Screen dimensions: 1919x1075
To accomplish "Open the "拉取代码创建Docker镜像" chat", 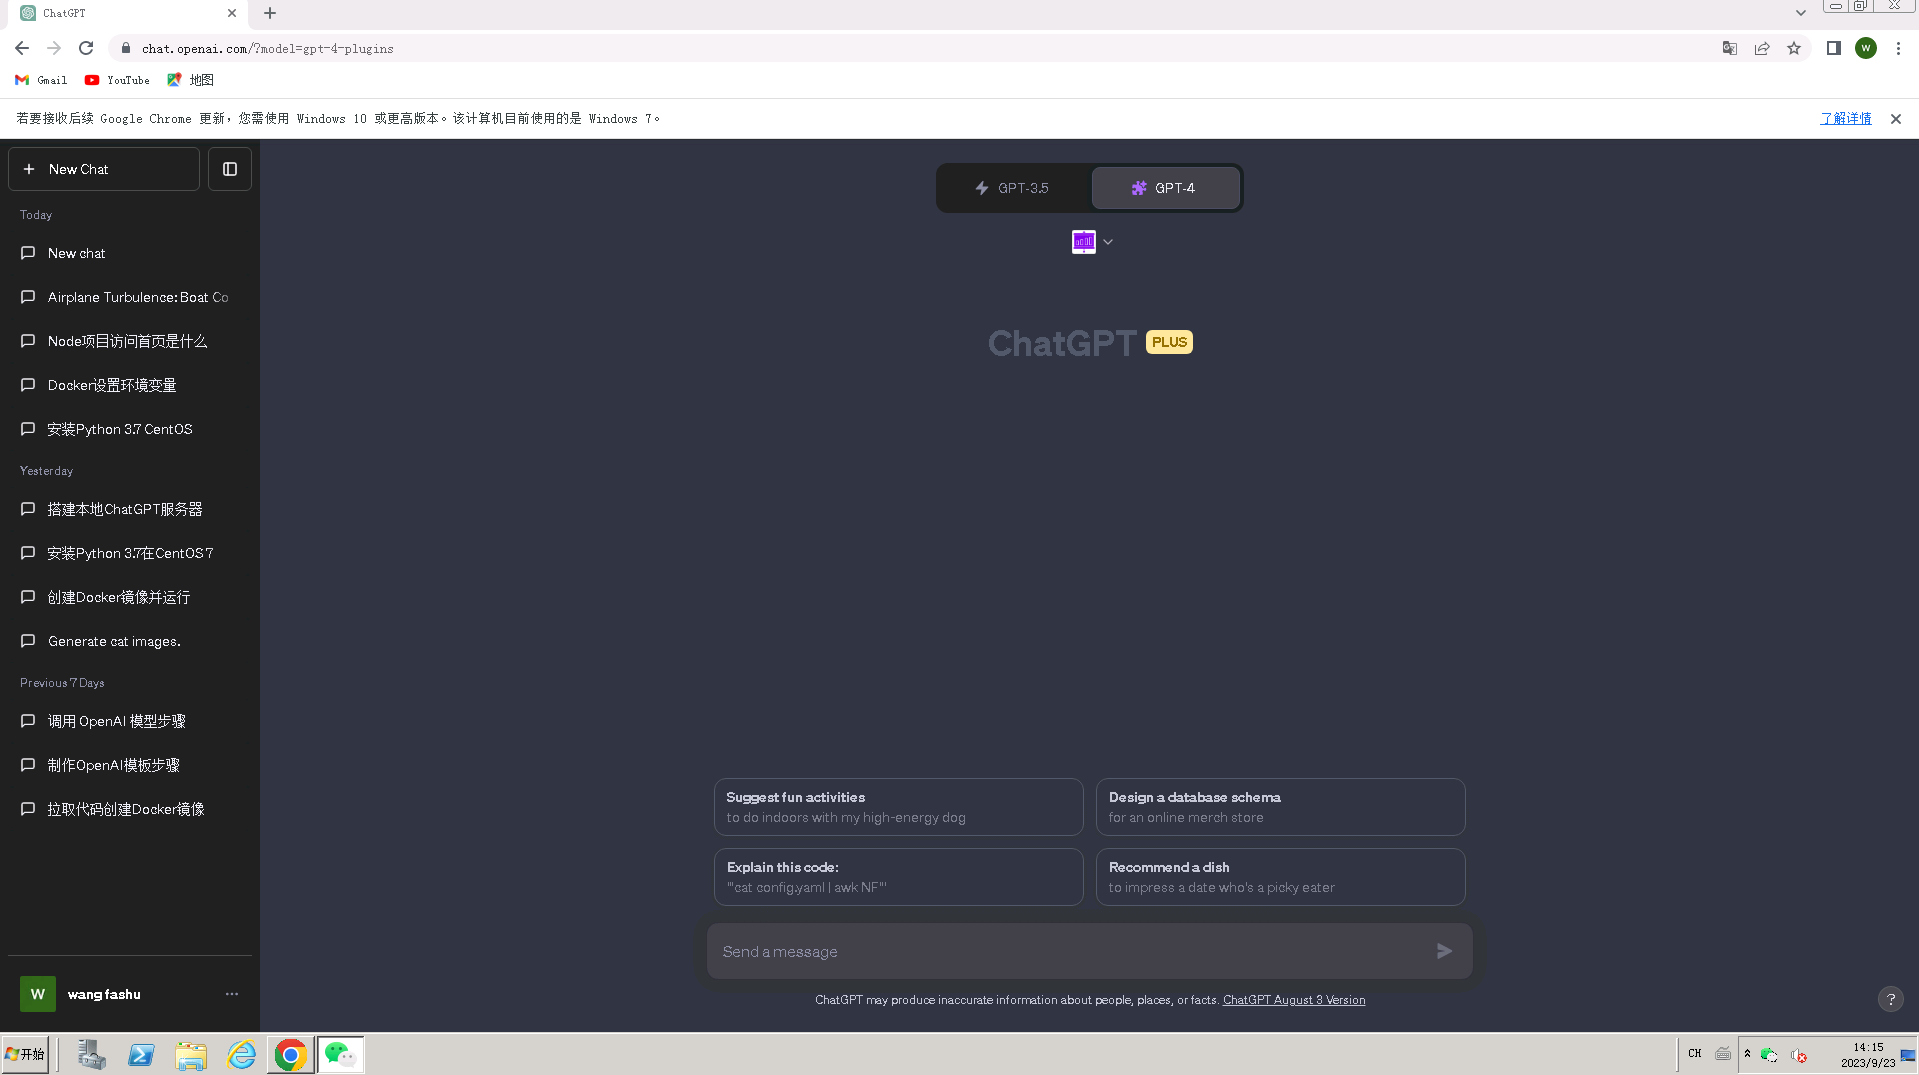I will tap(130, 809).
